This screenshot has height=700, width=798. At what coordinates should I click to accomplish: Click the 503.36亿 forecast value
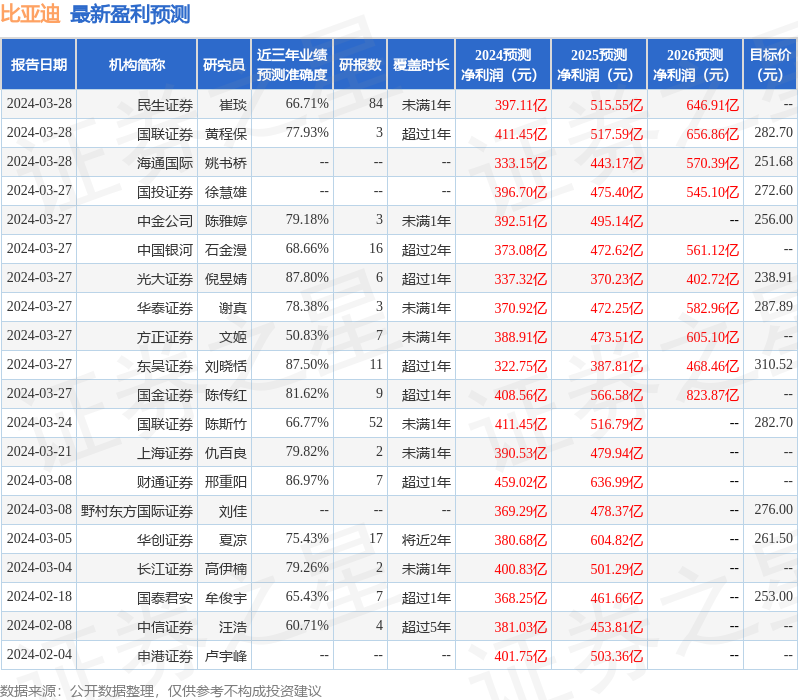point(616,656)
